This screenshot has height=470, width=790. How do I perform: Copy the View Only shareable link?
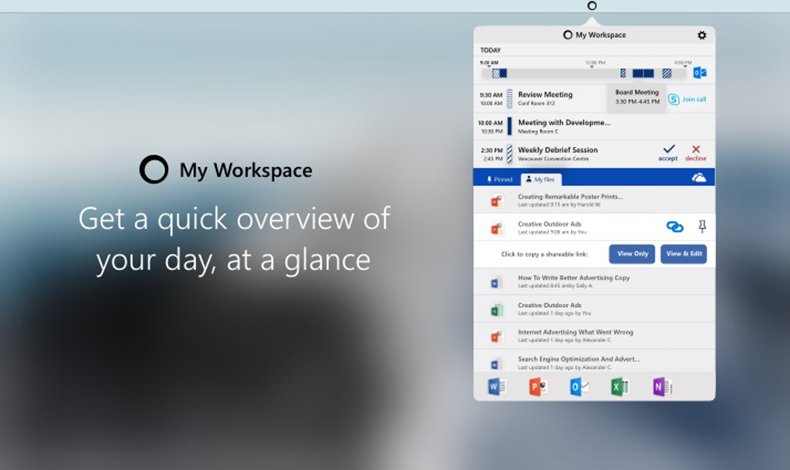pos(632,254)
